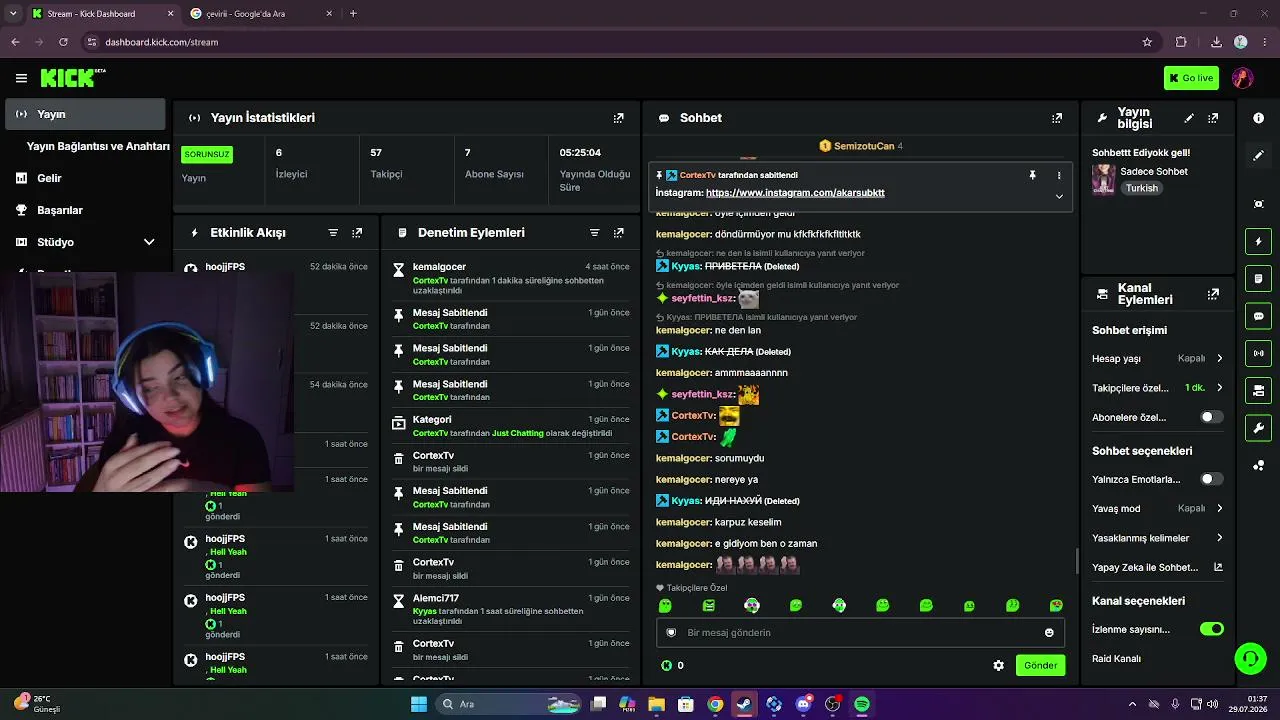Open Hesap yaşı setting arrow
Screen dimensions: 1280x720
pyautogui.click(x=1219, y=358)
